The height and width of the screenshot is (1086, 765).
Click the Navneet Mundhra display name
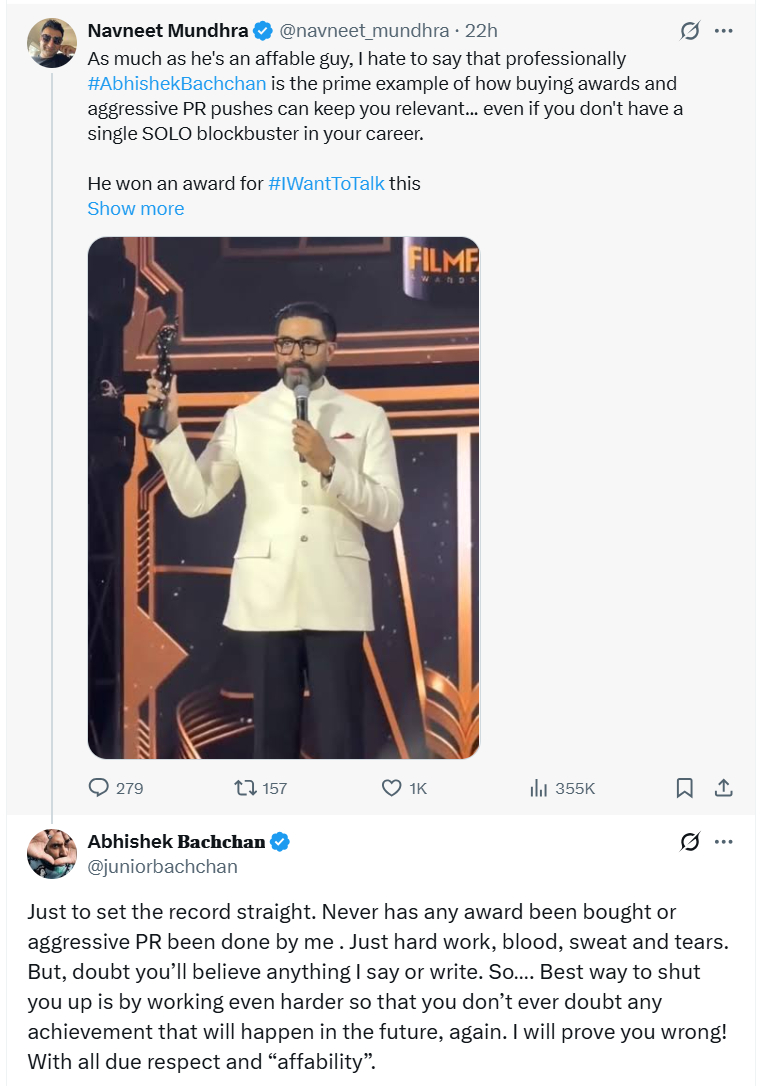167,31
